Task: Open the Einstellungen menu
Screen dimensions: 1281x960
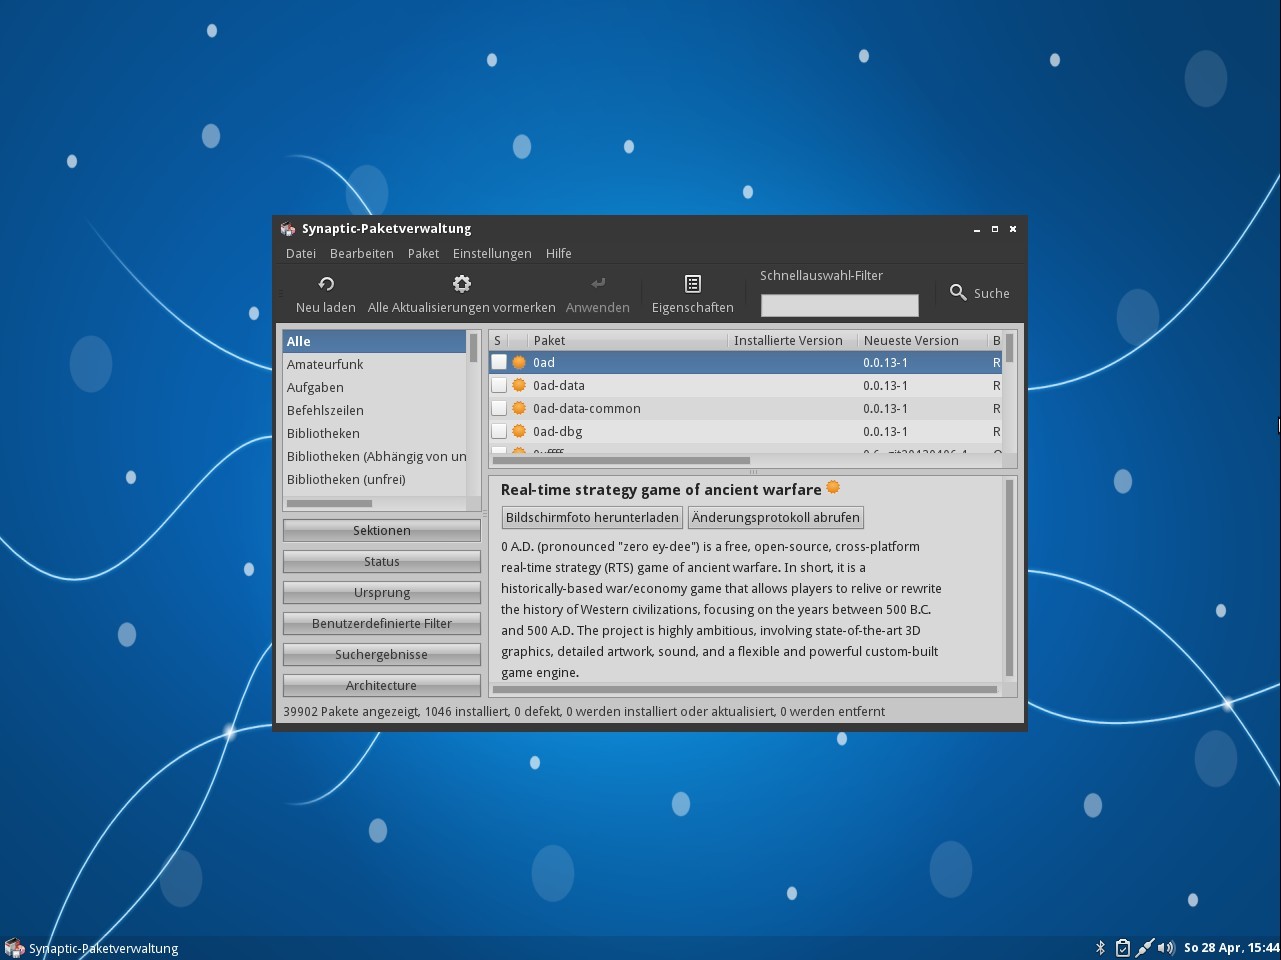Action: tap(492, 254)
